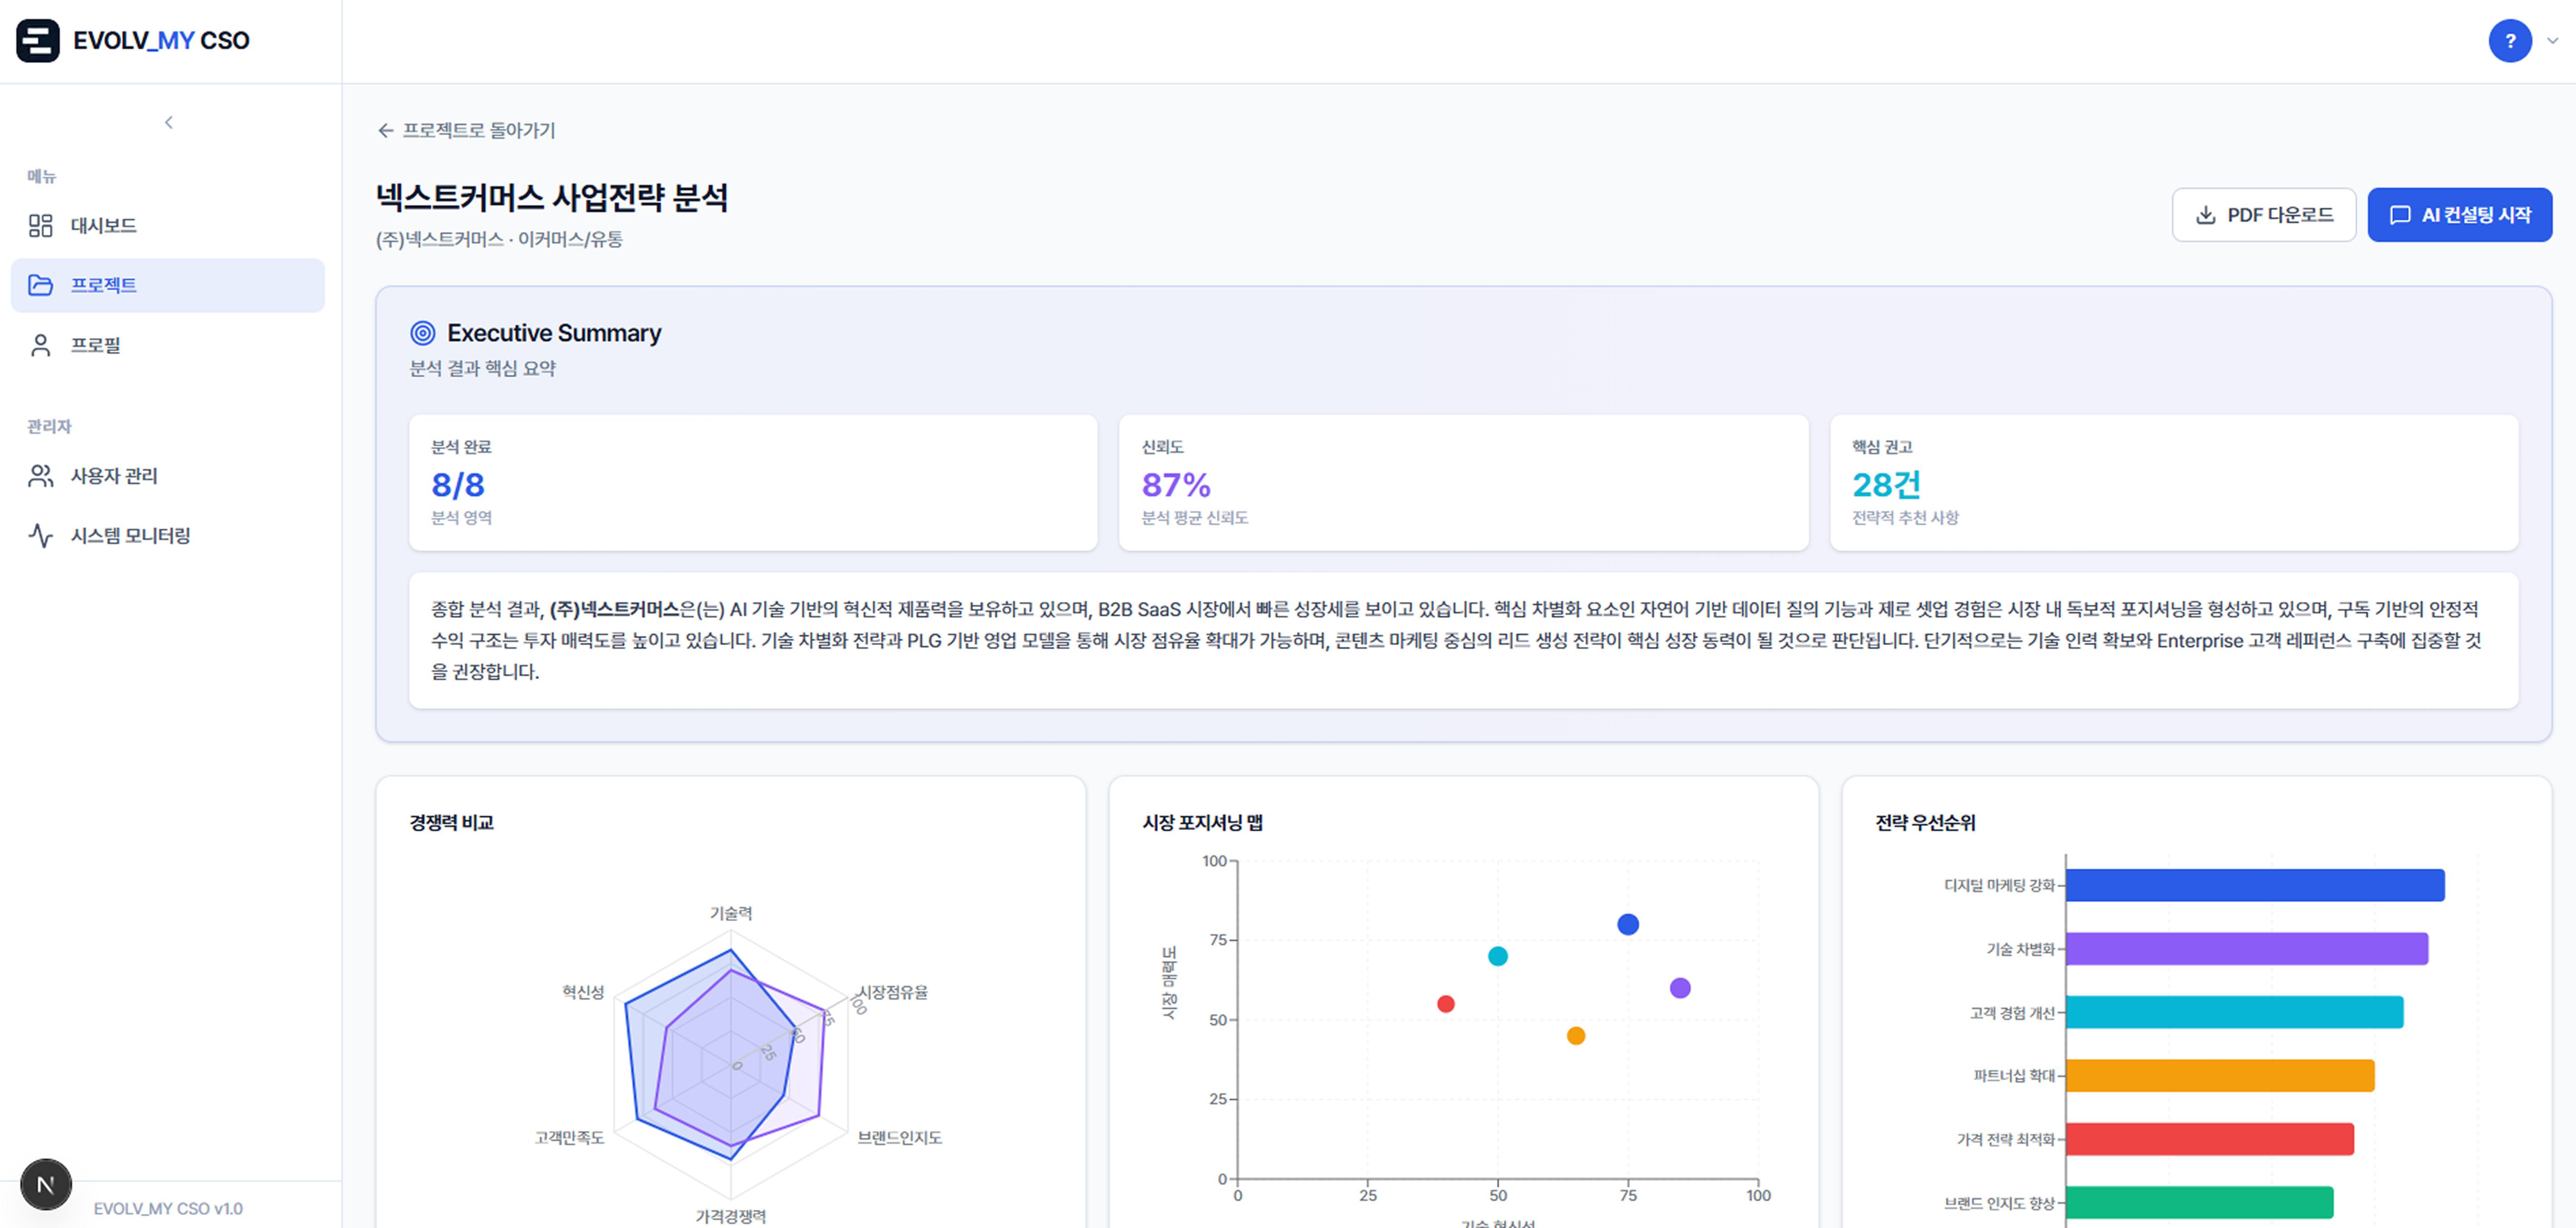2576x1228 pixels.
Task: Click the PDF 다운로드 button
Action: 2263,215
